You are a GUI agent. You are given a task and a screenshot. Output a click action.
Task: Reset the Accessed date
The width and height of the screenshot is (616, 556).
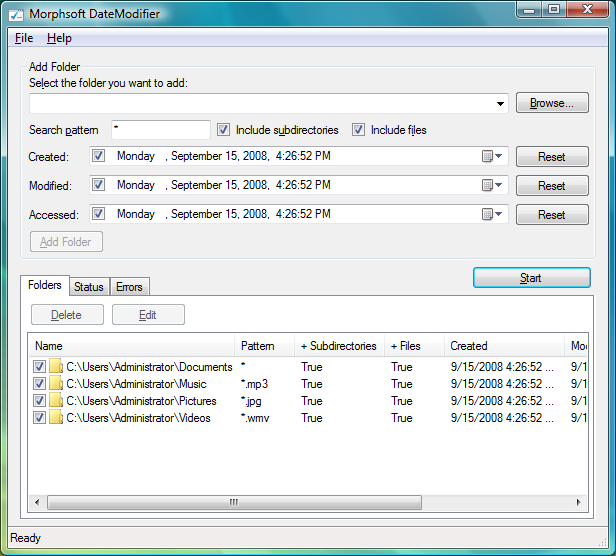coord(552,215)
